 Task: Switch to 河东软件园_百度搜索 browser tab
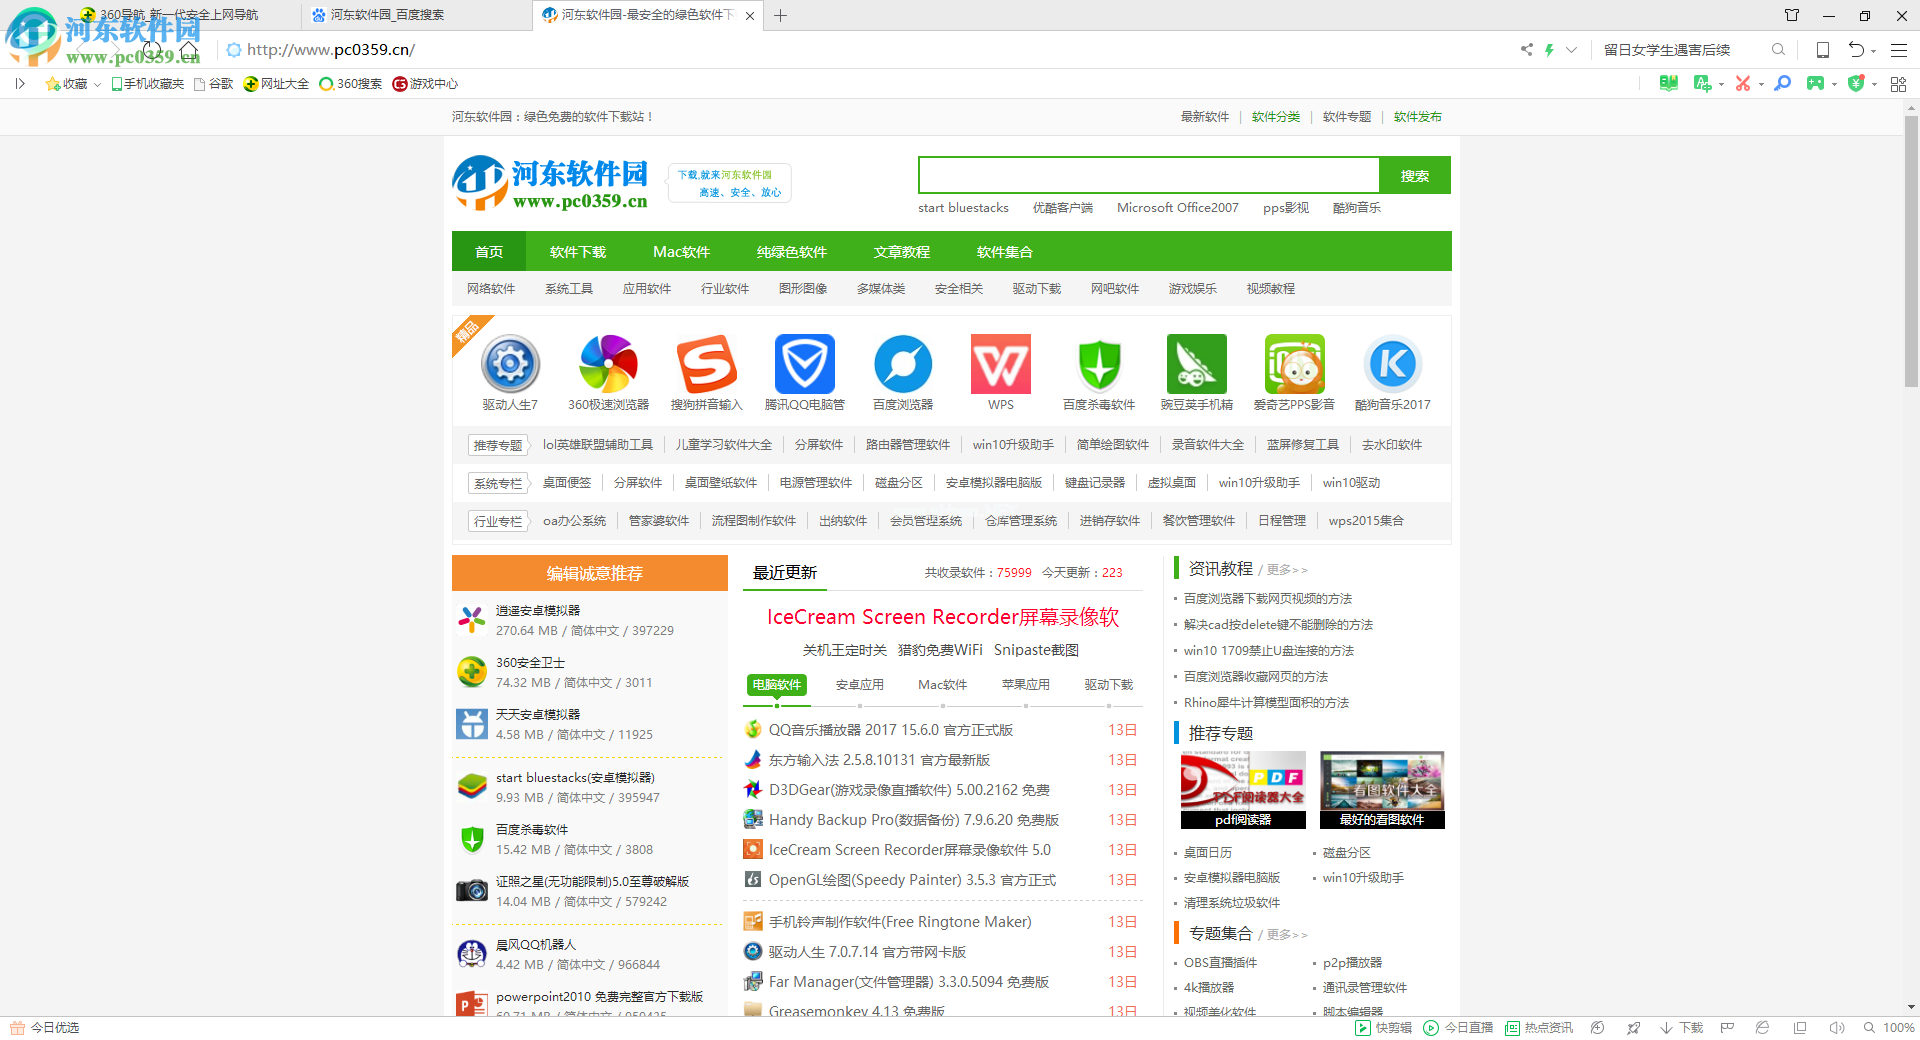click(x=416, y=15)
